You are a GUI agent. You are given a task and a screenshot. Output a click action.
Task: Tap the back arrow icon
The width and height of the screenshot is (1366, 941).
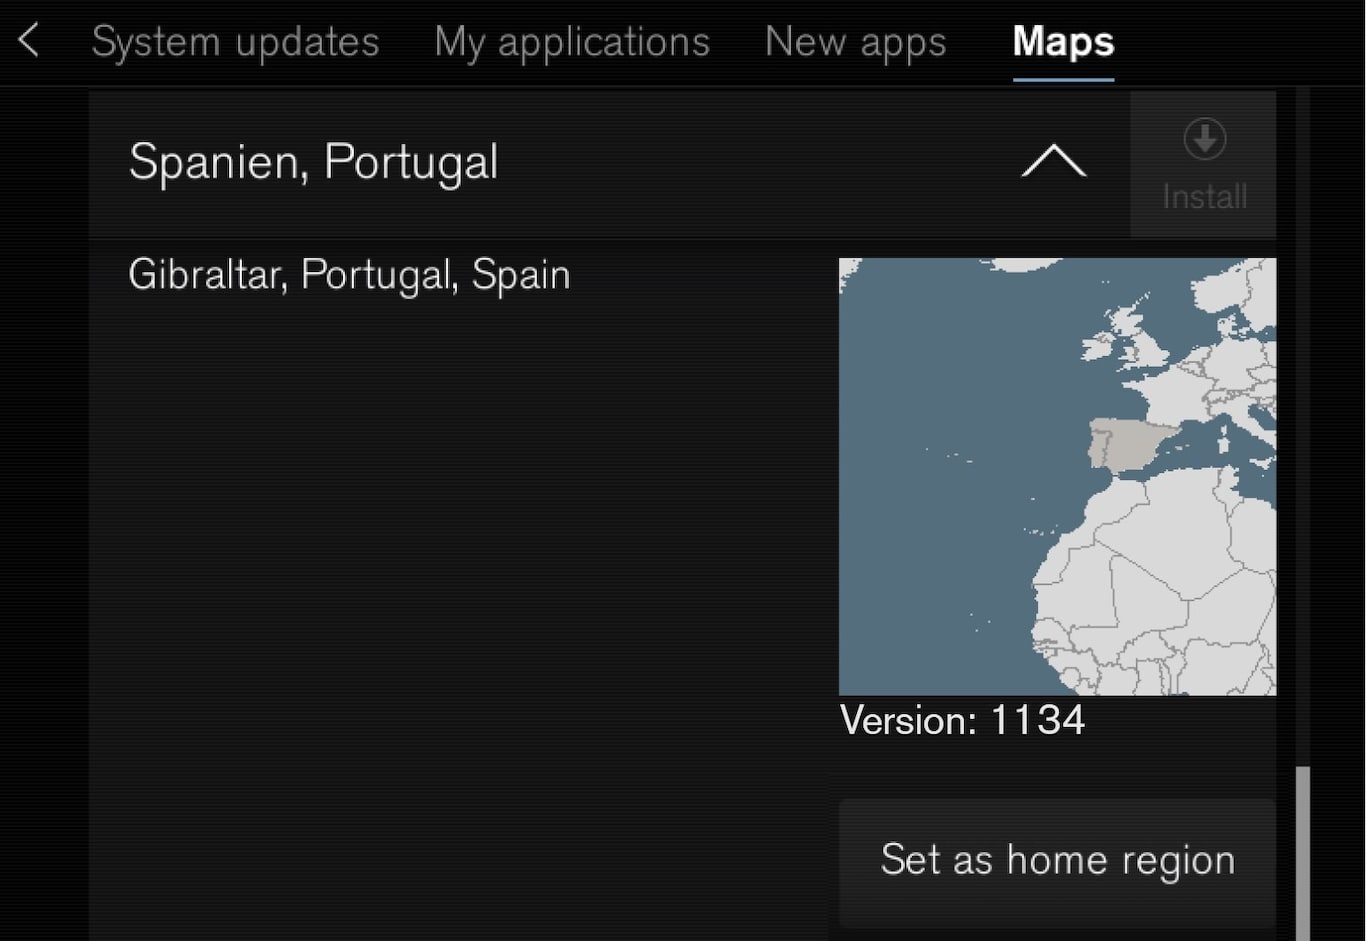pyautogui.click(x=29, y=42)
